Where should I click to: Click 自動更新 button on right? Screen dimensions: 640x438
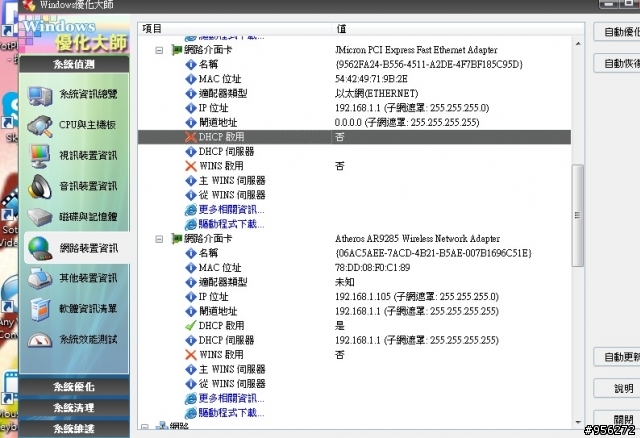point(617,357)
